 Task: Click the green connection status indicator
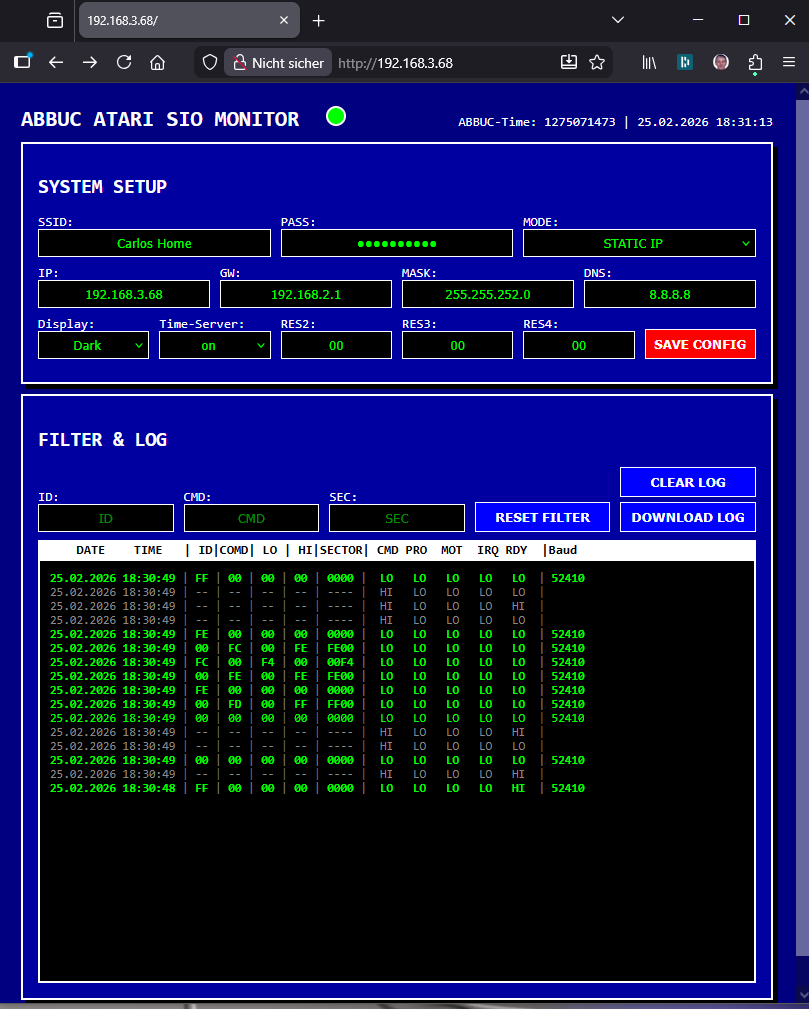336,116
